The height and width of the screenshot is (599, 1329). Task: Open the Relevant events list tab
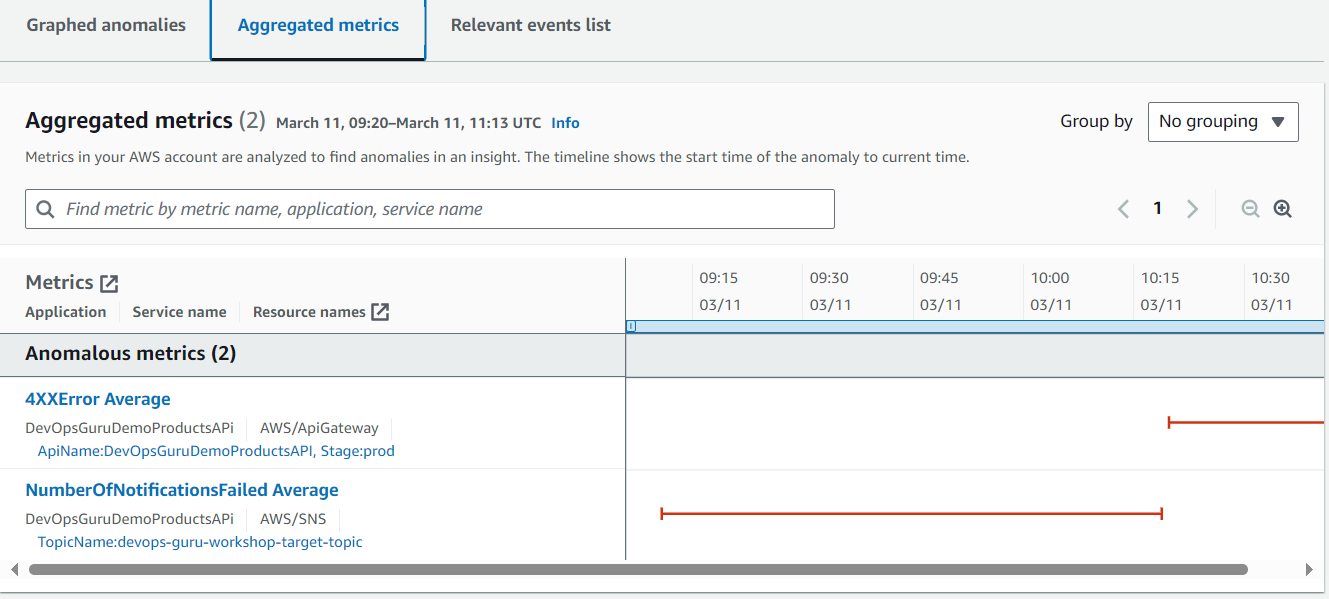(530, 26)
